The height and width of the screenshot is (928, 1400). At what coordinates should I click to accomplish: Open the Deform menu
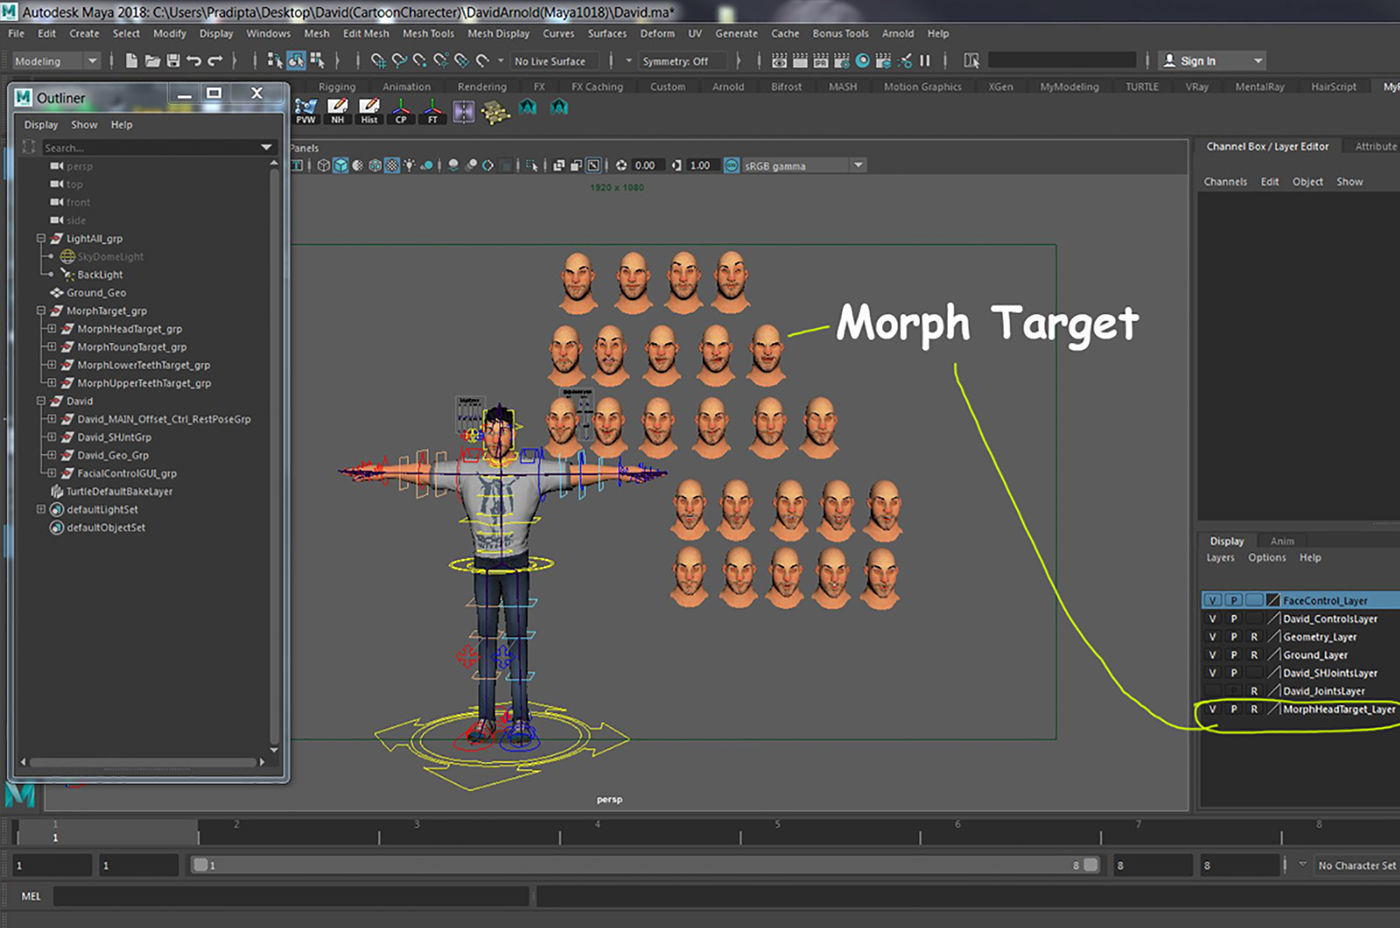[x=657, y=33]
